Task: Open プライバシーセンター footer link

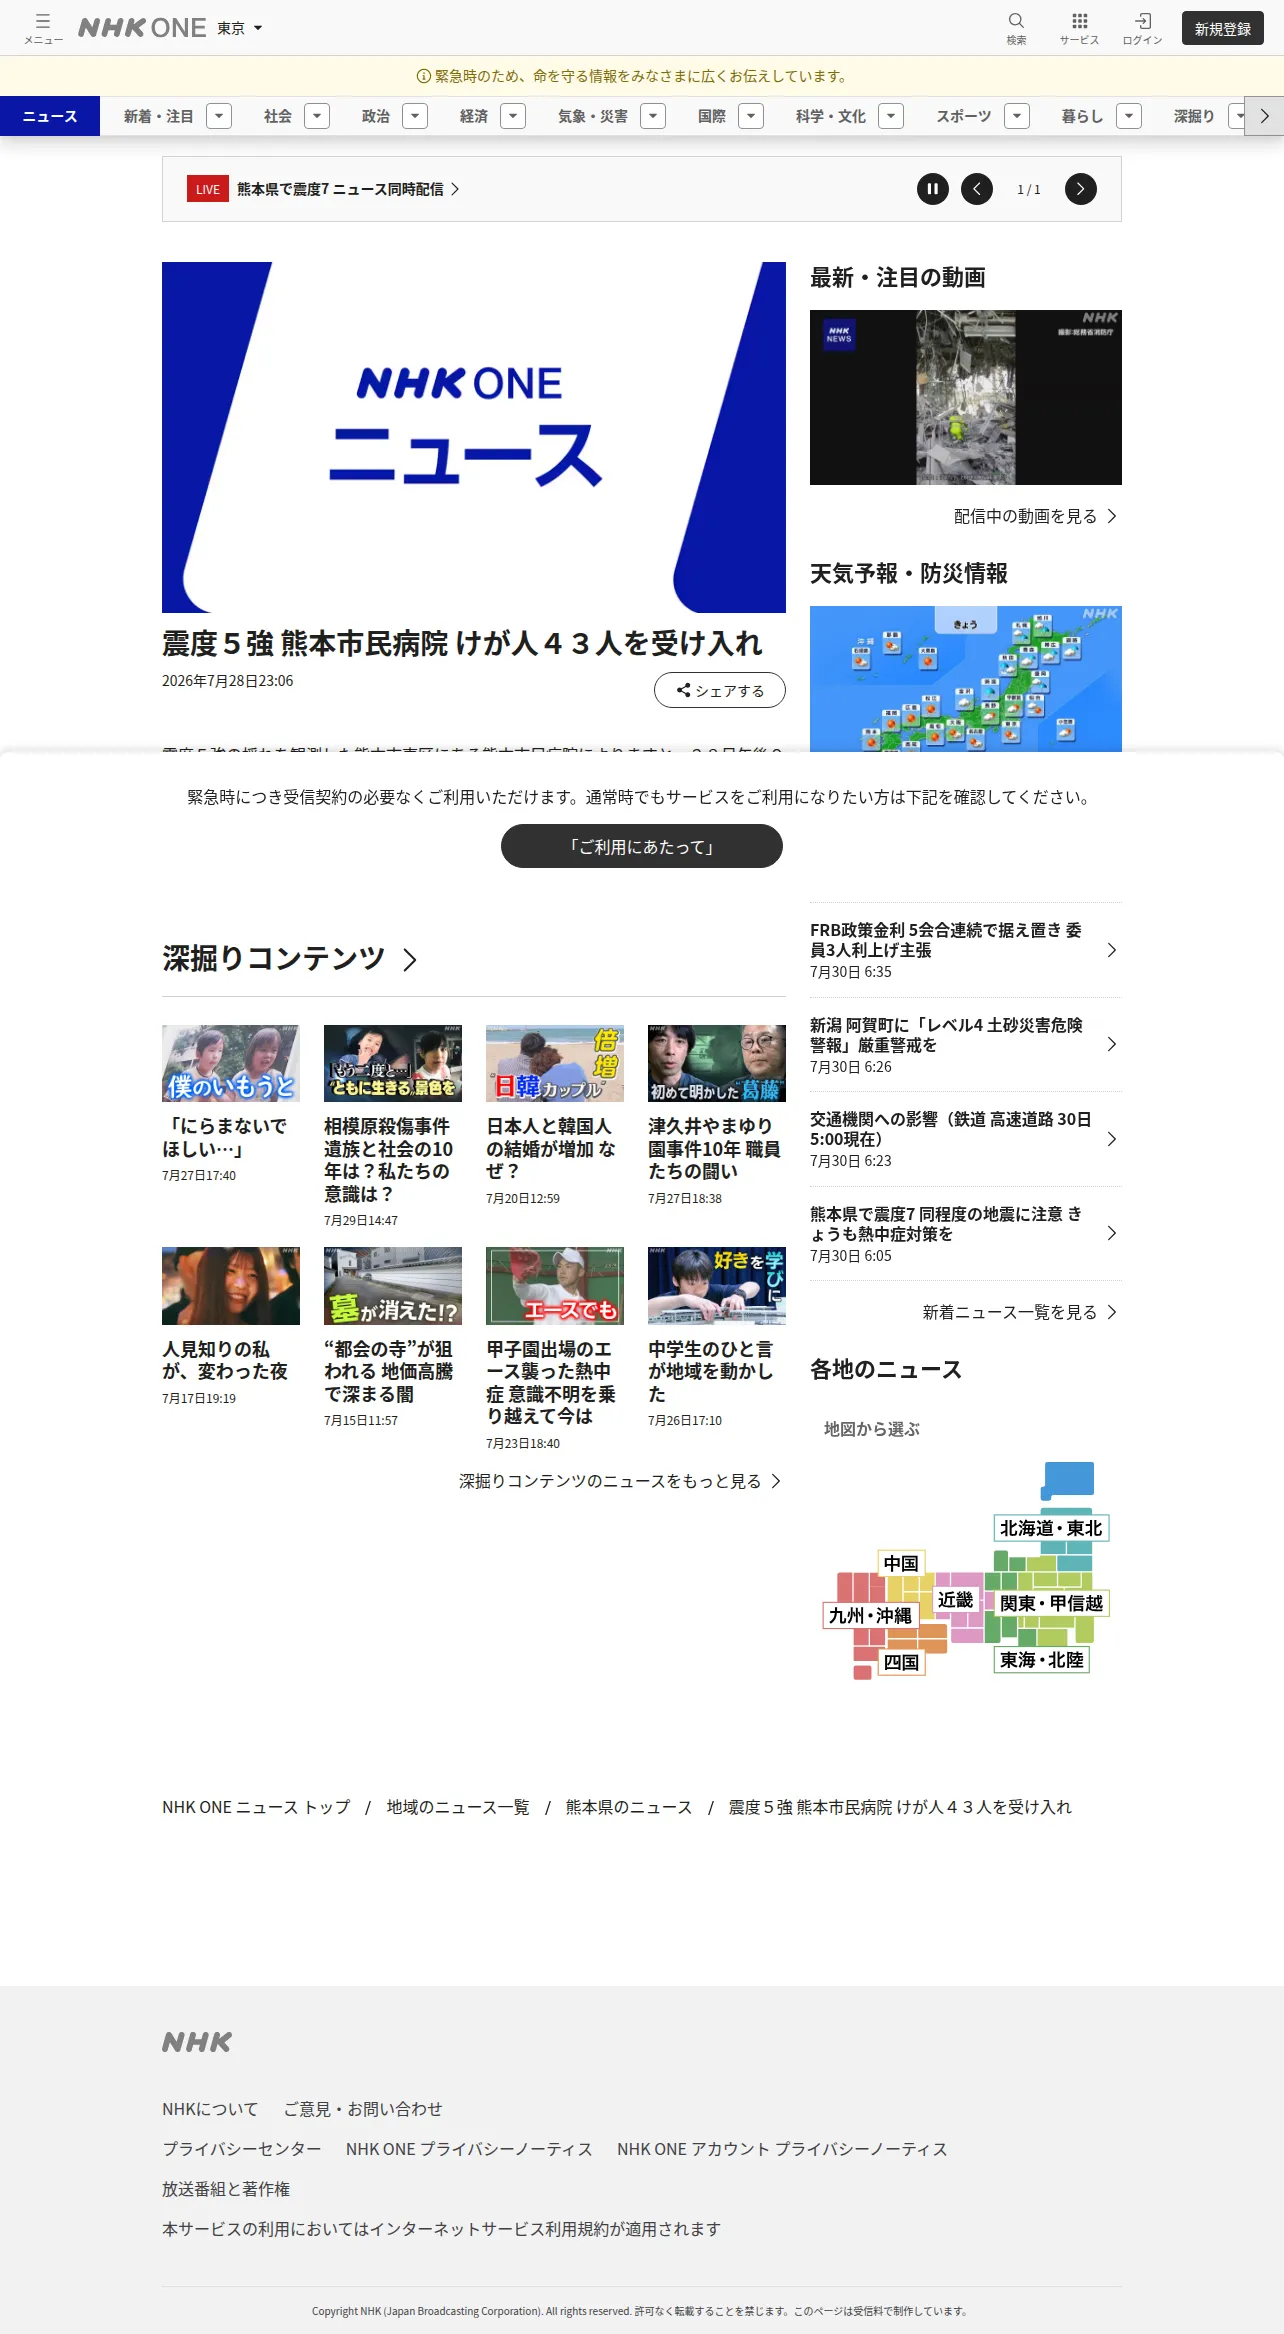Action: tap(242, 2149)
